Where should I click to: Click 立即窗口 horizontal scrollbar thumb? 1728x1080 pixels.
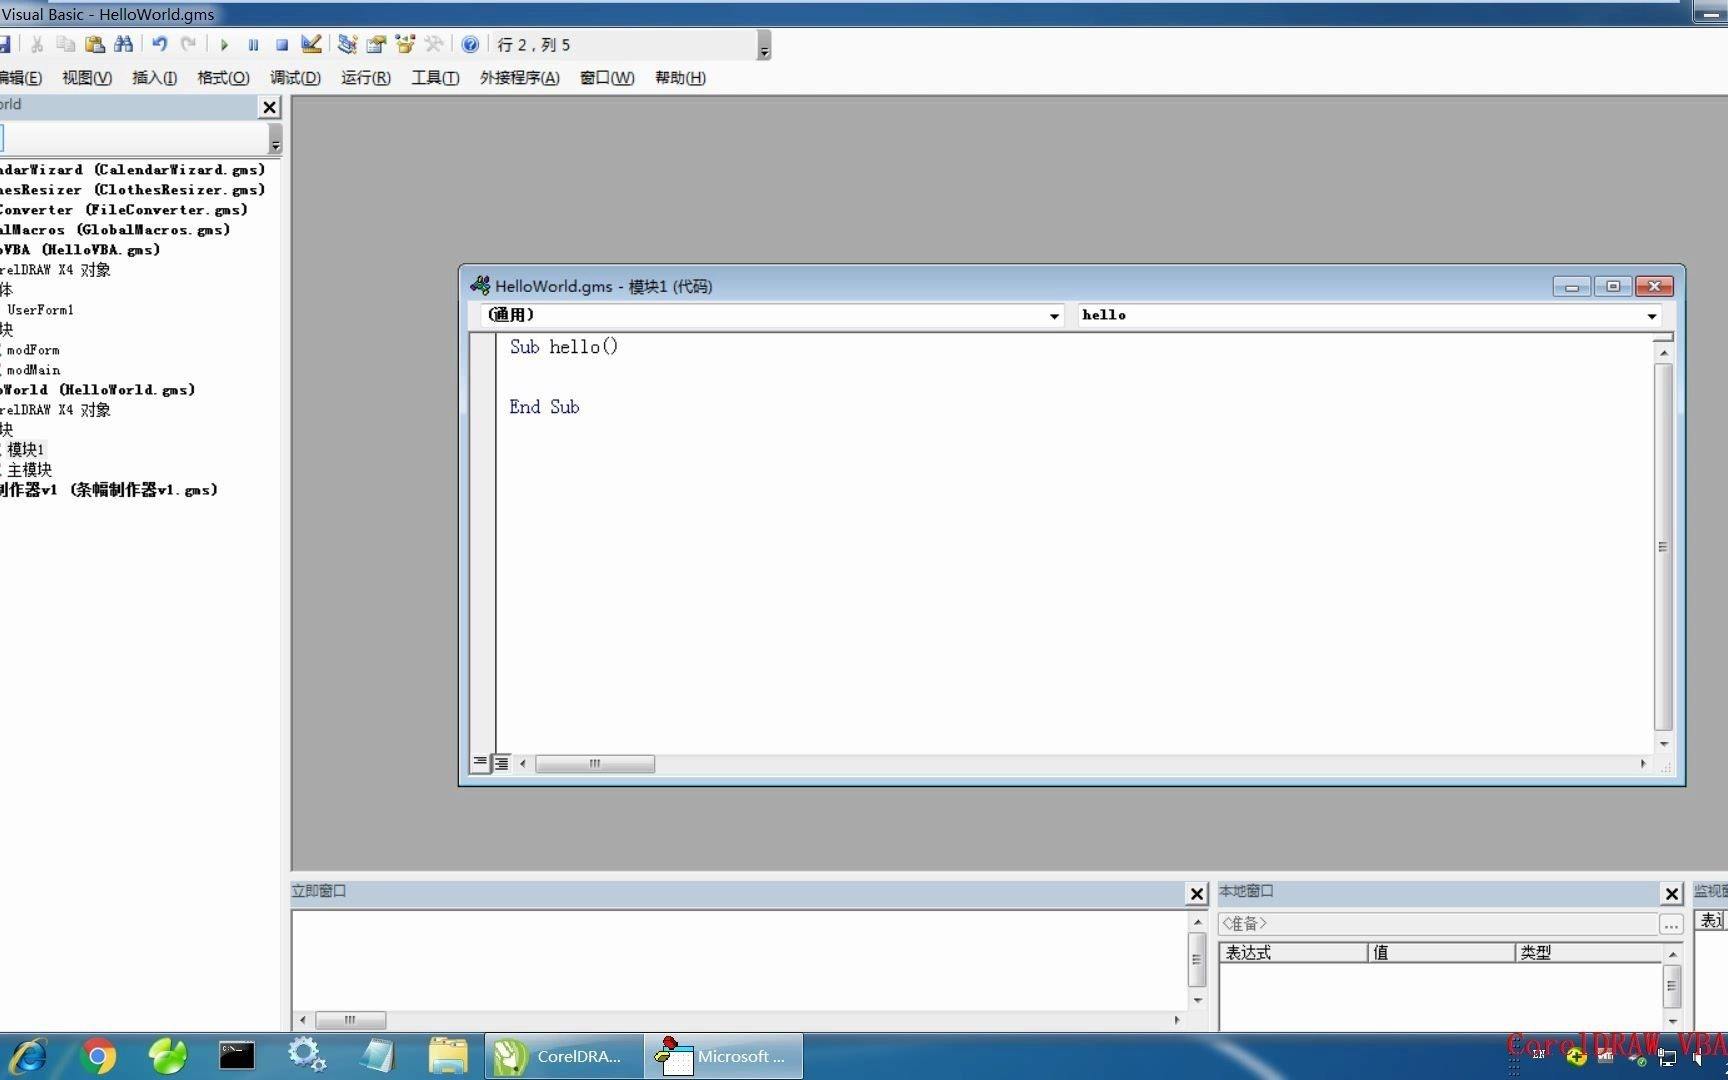tap(350, 1020)
